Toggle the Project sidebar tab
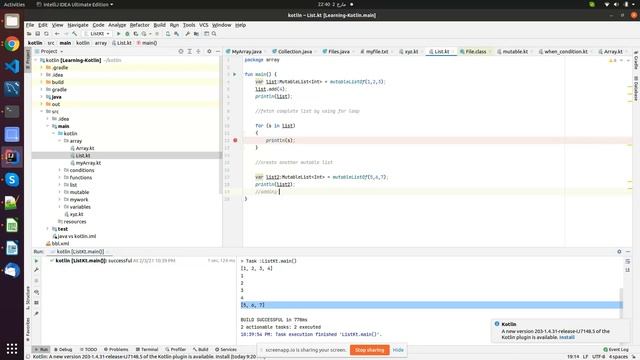The image size is (640, 360). (28, 60)
